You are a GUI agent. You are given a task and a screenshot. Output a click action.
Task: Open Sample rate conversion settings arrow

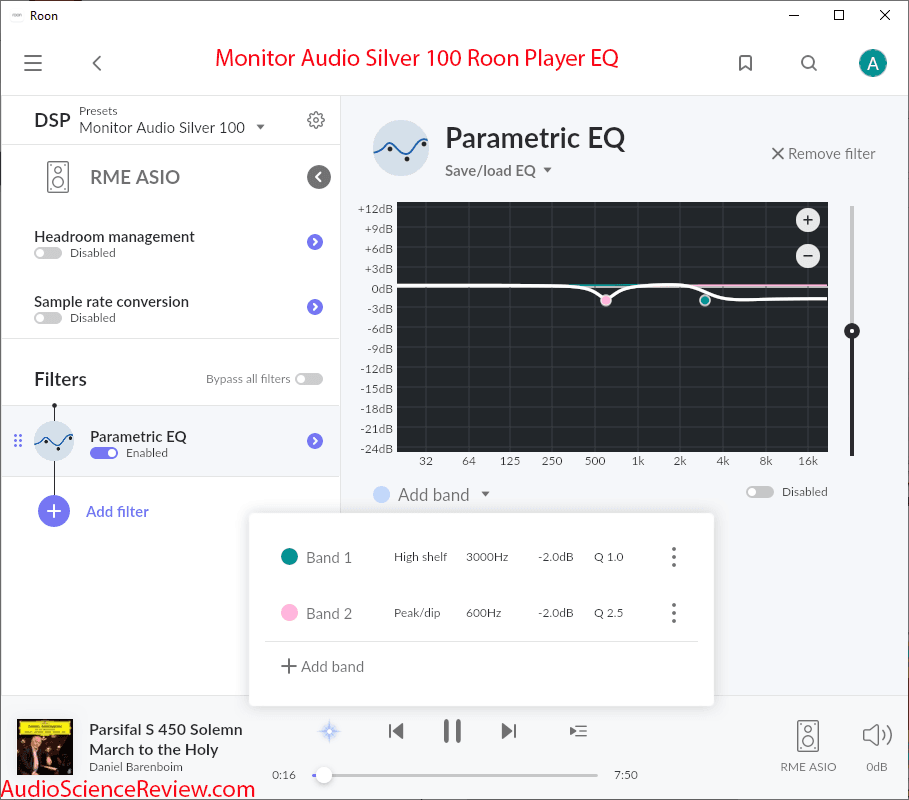[315, 307]
